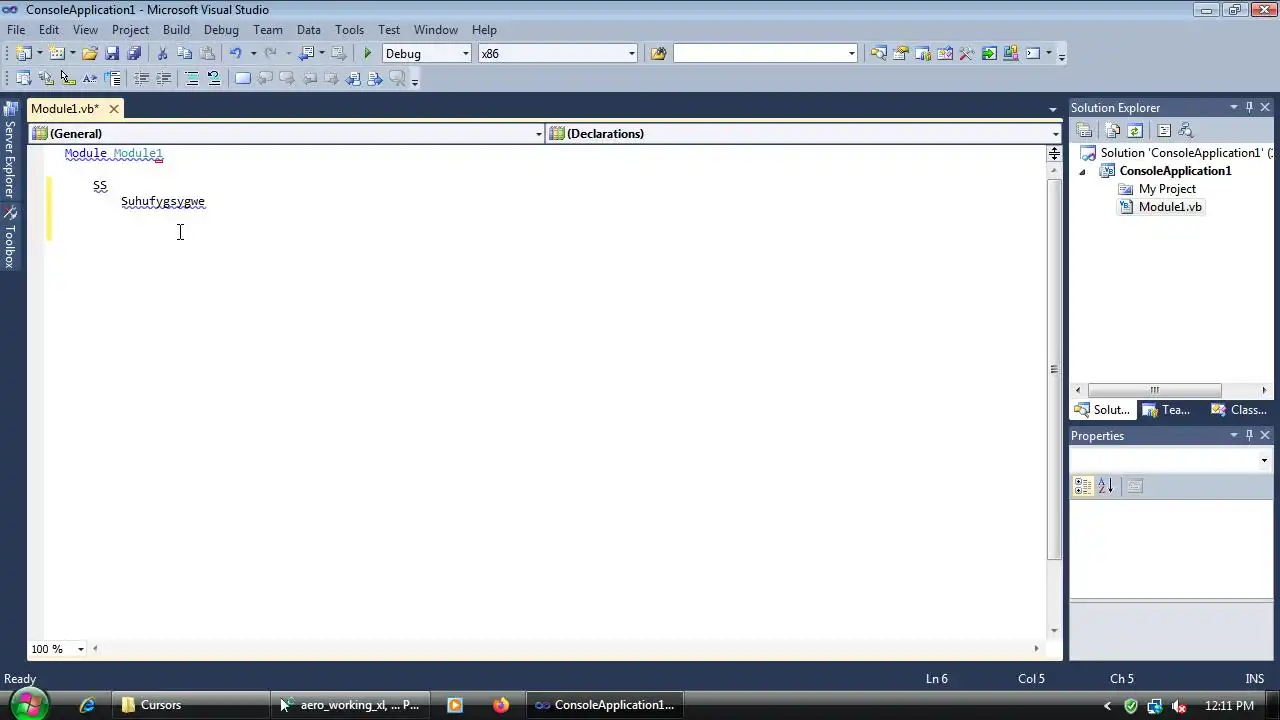1280x720 pixels.
Task: Click the editor vertical scrollbar
Action: [x=1054, y=368]
